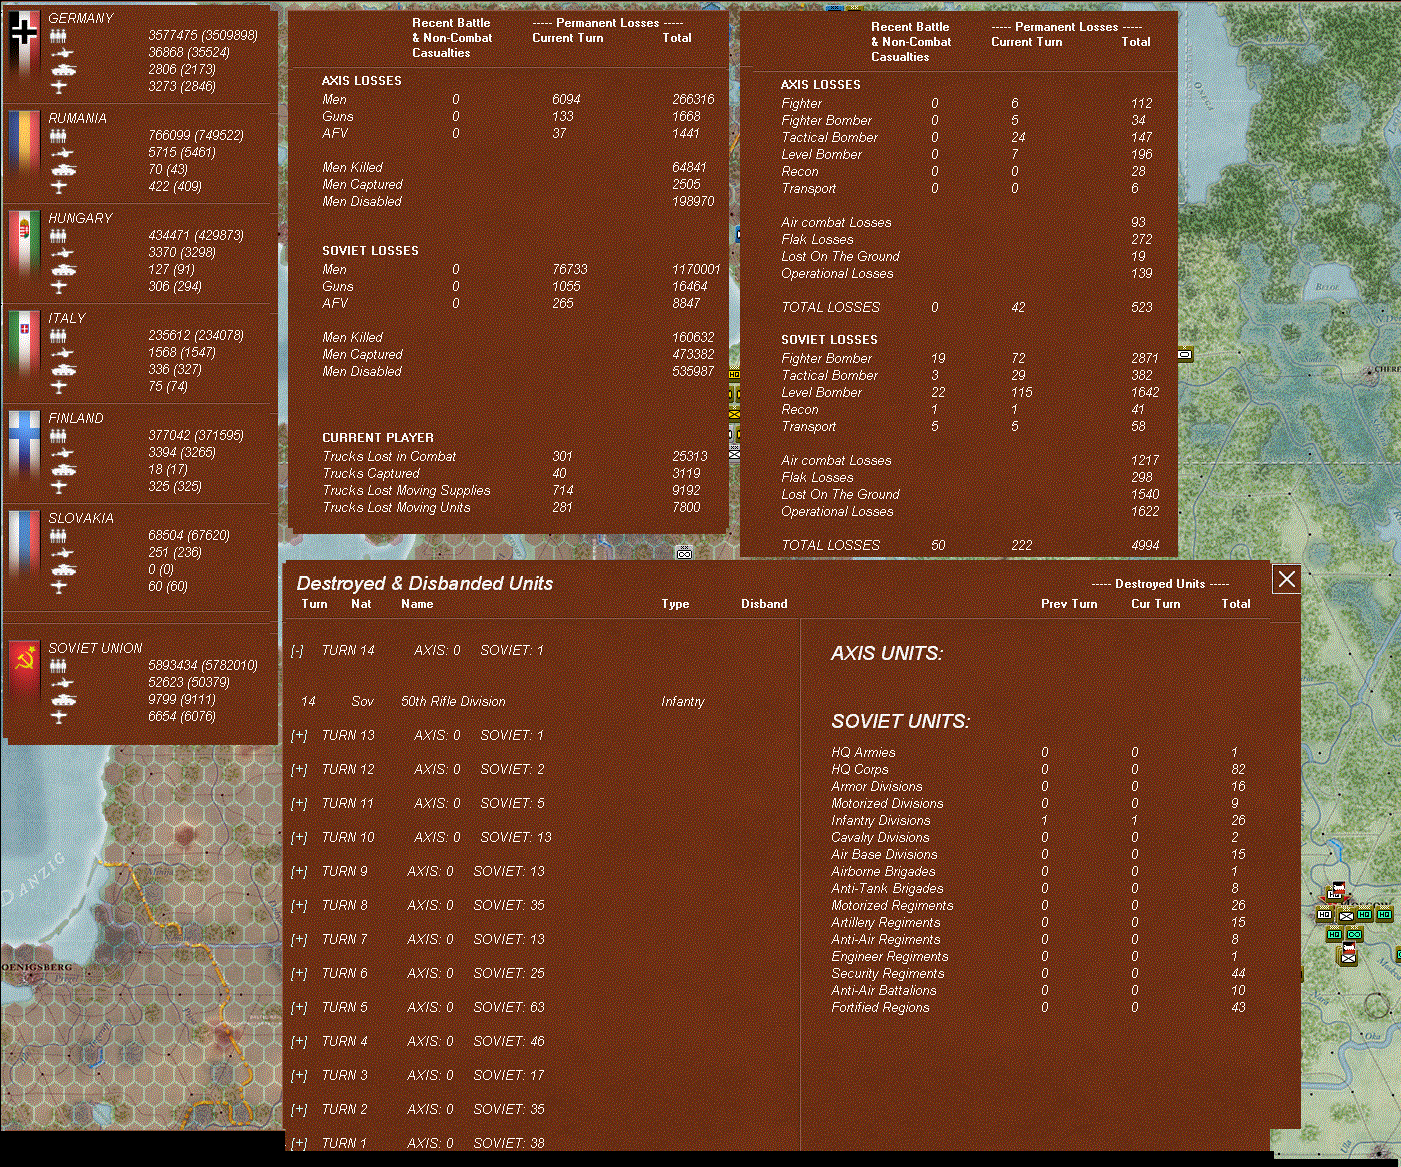
Task: Click the Fortified Regions row label
Action: pos(880,1008)
